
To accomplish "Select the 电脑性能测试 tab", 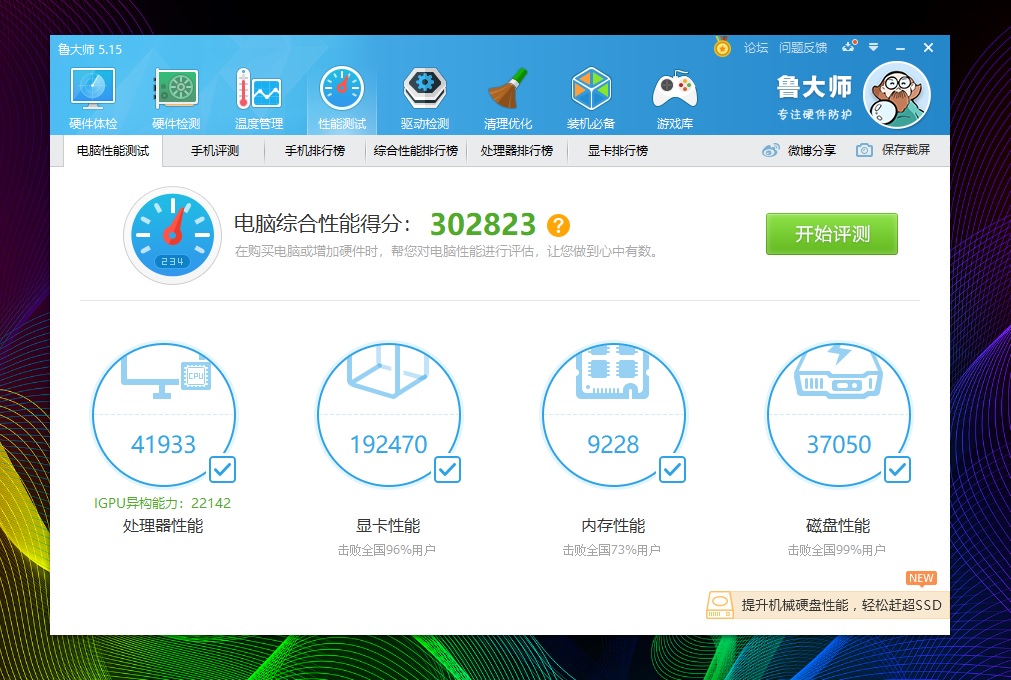I will click(x=113, y=151).
